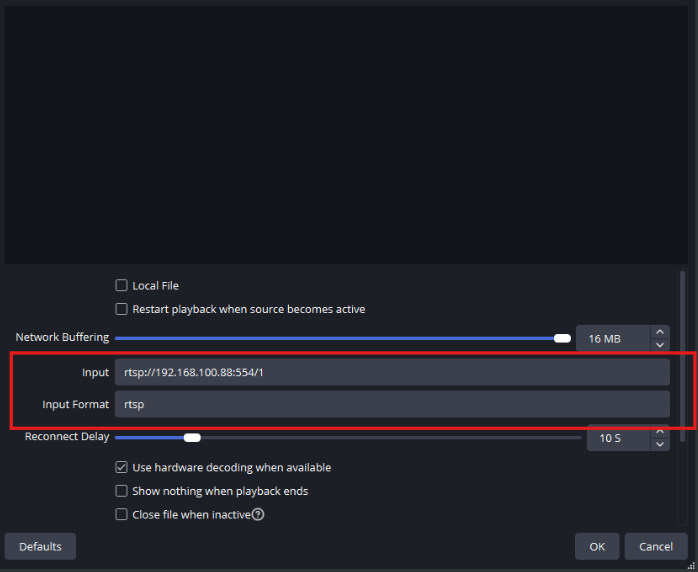698x572 pixels.
Task: Increase Network Buffering with up arrow
Action: pyautogui.click(x=659, y=332)
